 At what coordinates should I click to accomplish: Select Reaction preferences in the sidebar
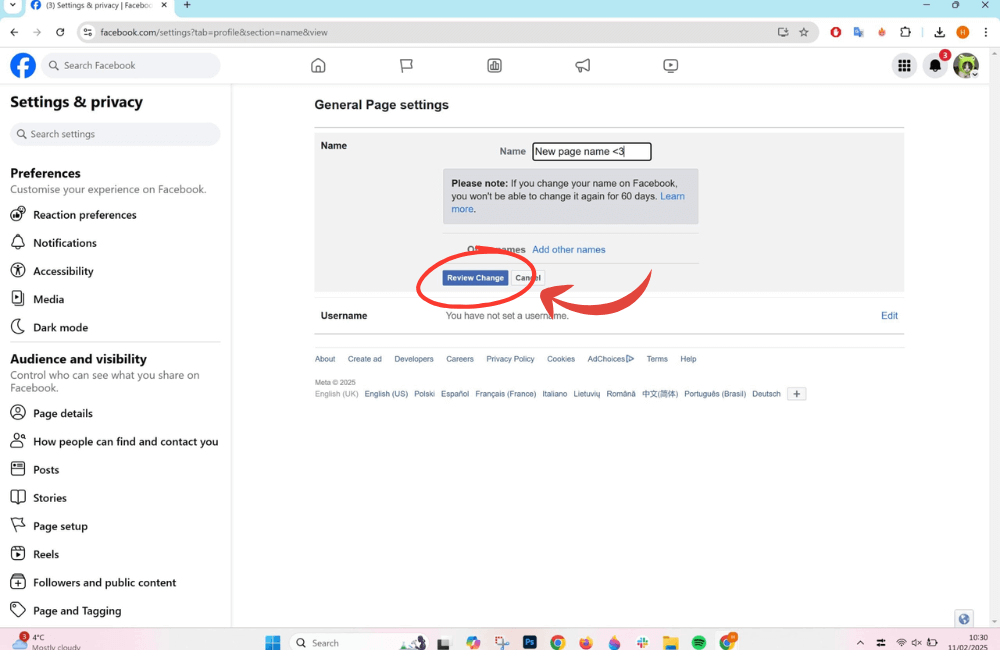84,215
